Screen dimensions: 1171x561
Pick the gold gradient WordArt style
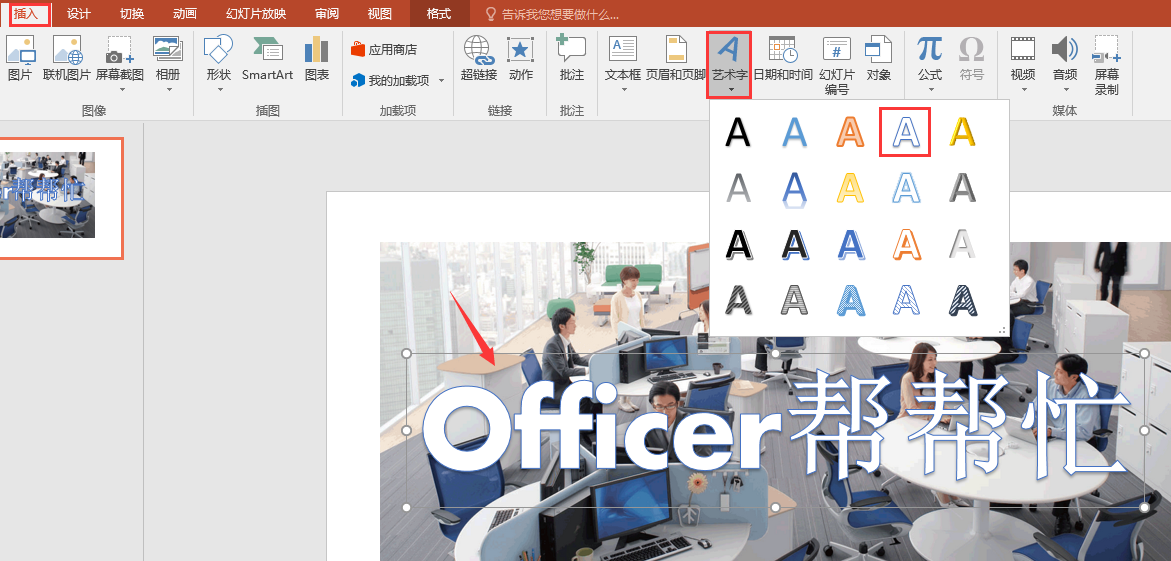pos(962,132)
